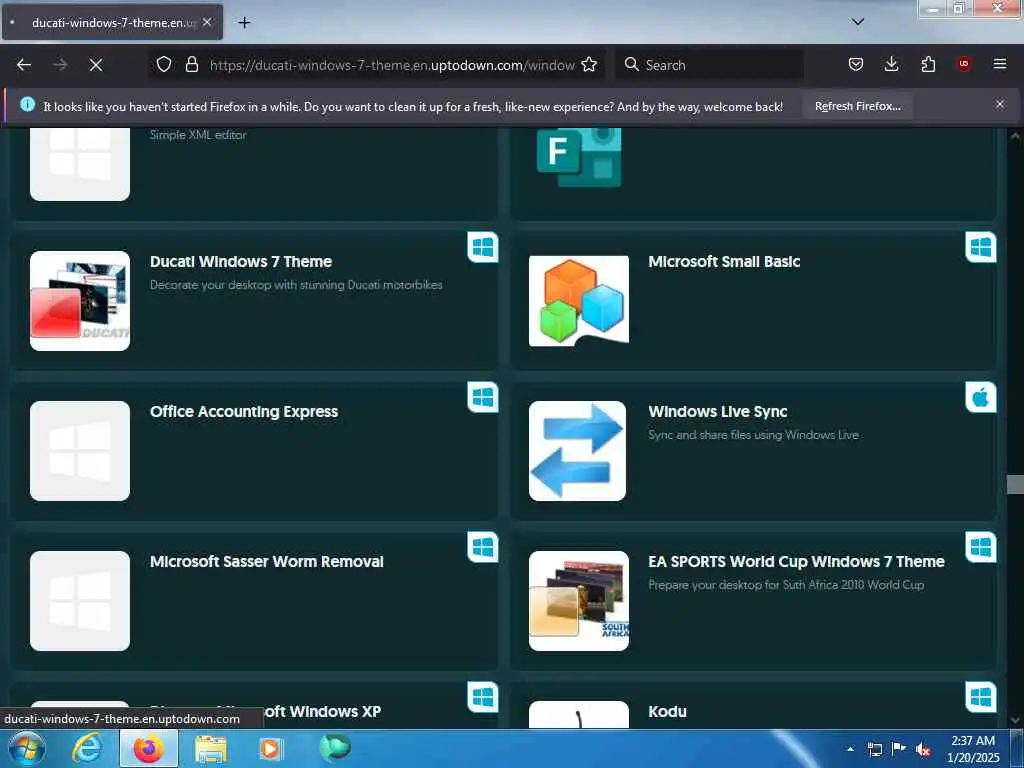Click Office Accounting Express placeholder icon
The width and height of the screenshot is (1024, 768).
(x=80, y=451)
